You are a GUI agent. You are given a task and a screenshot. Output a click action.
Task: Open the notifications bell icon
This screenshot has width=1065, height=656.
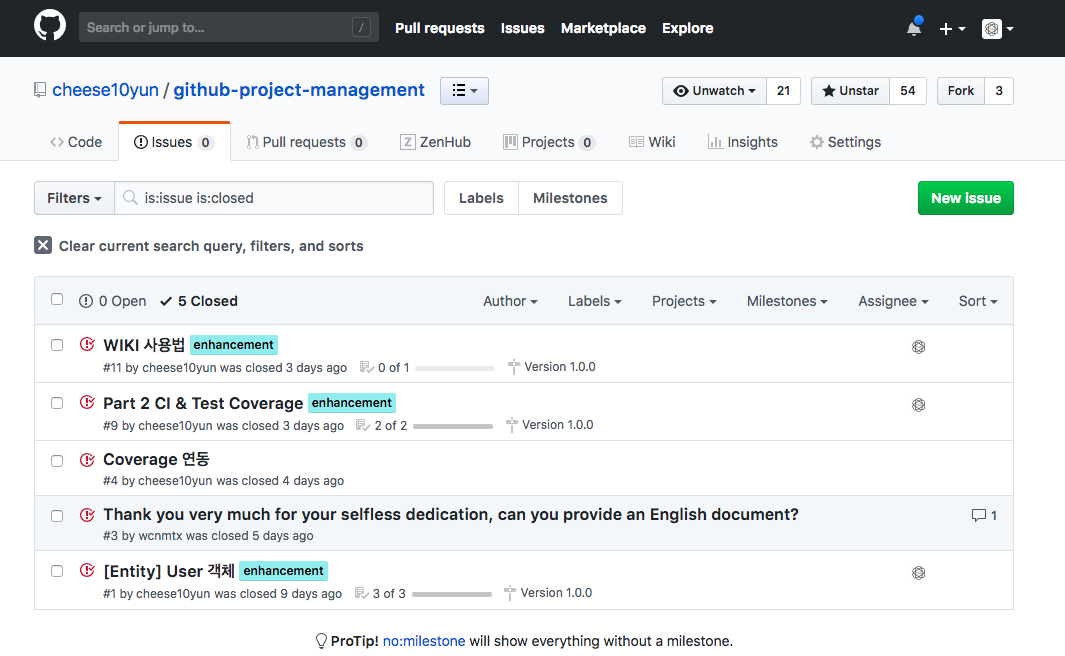coord(914,28)
